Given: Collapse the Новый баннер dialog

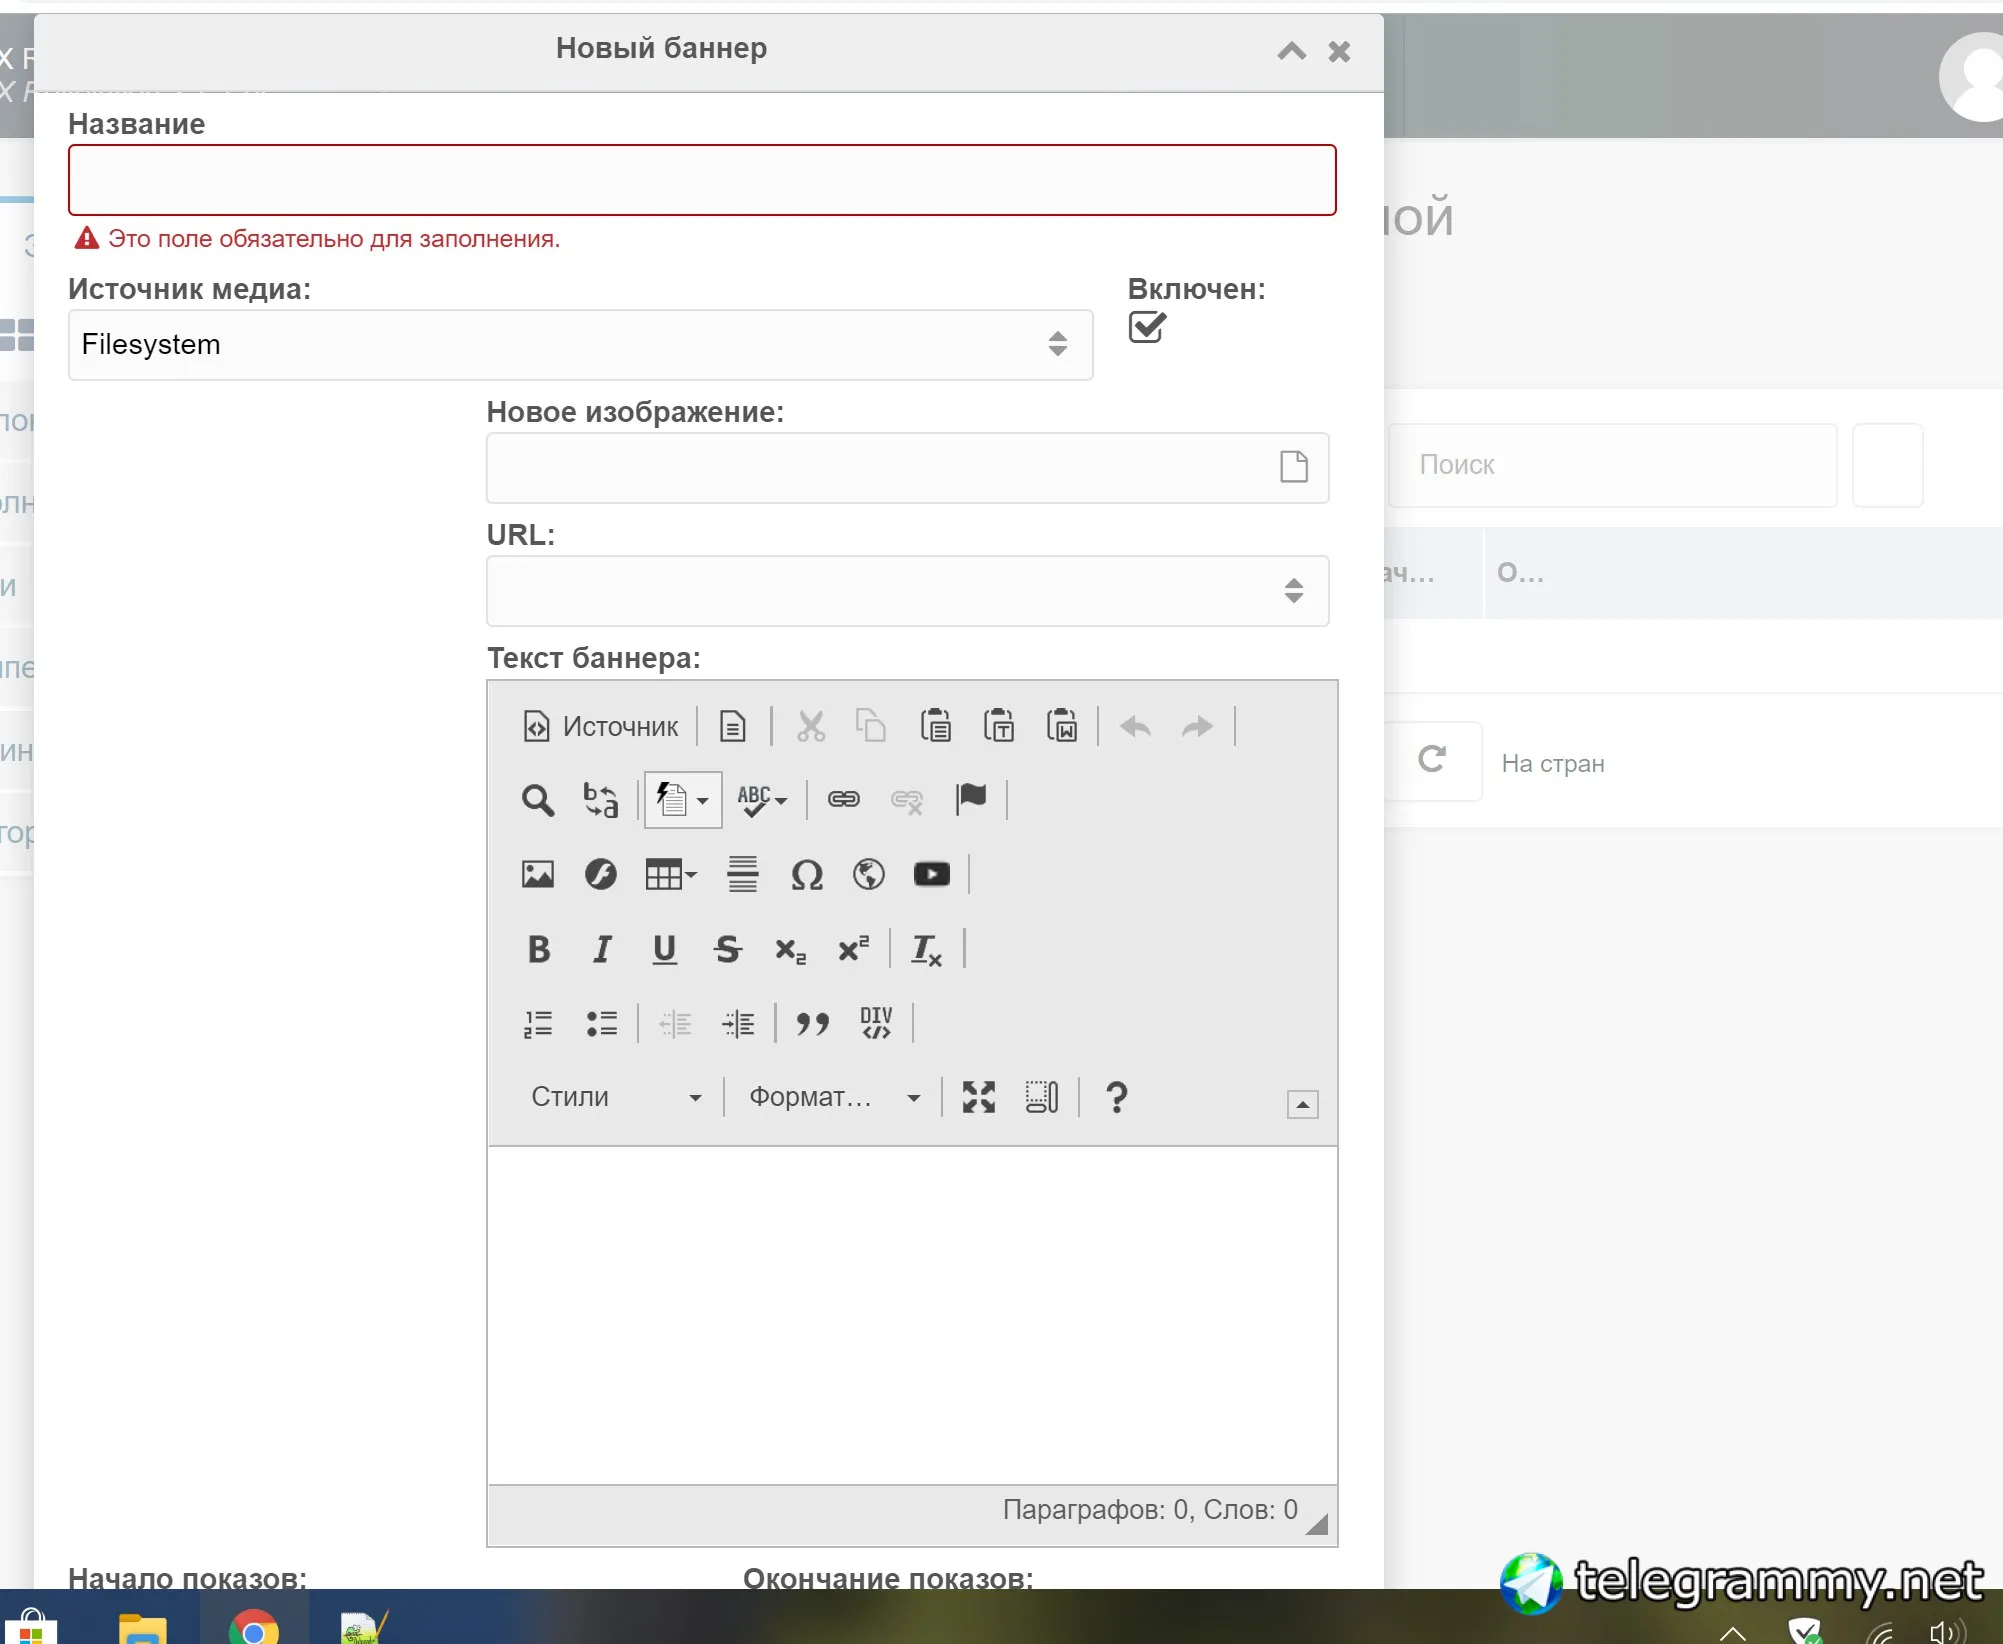Looking at the screenshot, I should point(1292,51).
